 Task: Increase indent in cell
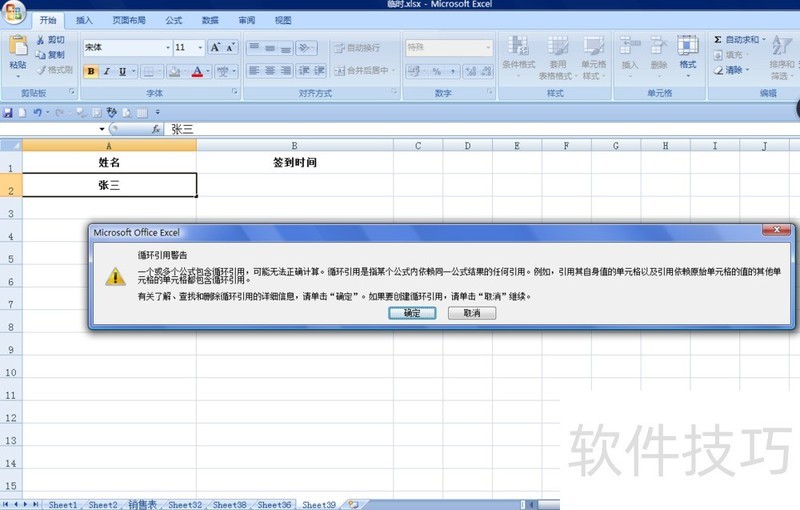[x=319, y=70]
